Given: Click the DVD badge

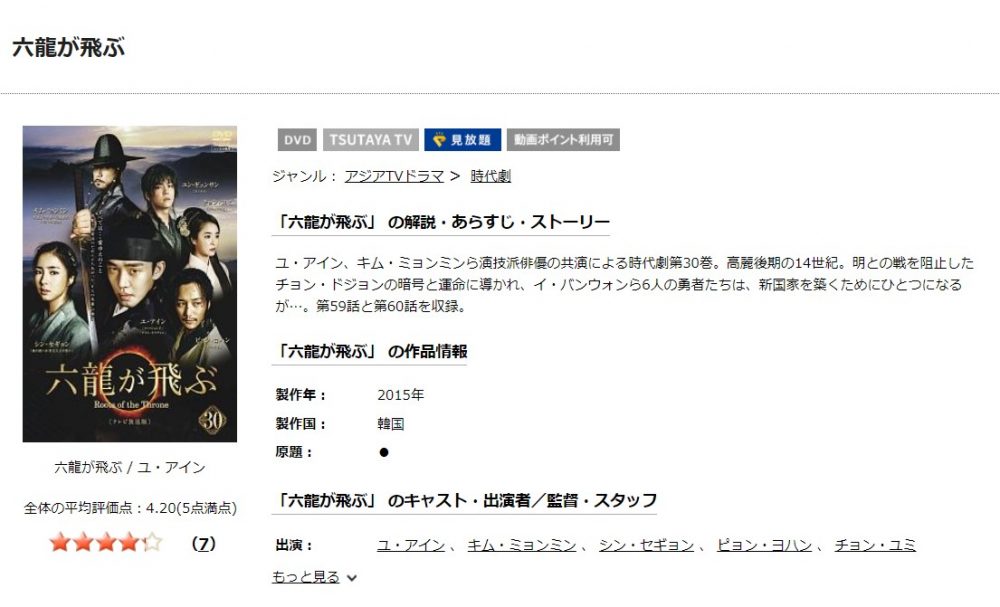Looking at the screenshot, I should (x=297, y=140).
